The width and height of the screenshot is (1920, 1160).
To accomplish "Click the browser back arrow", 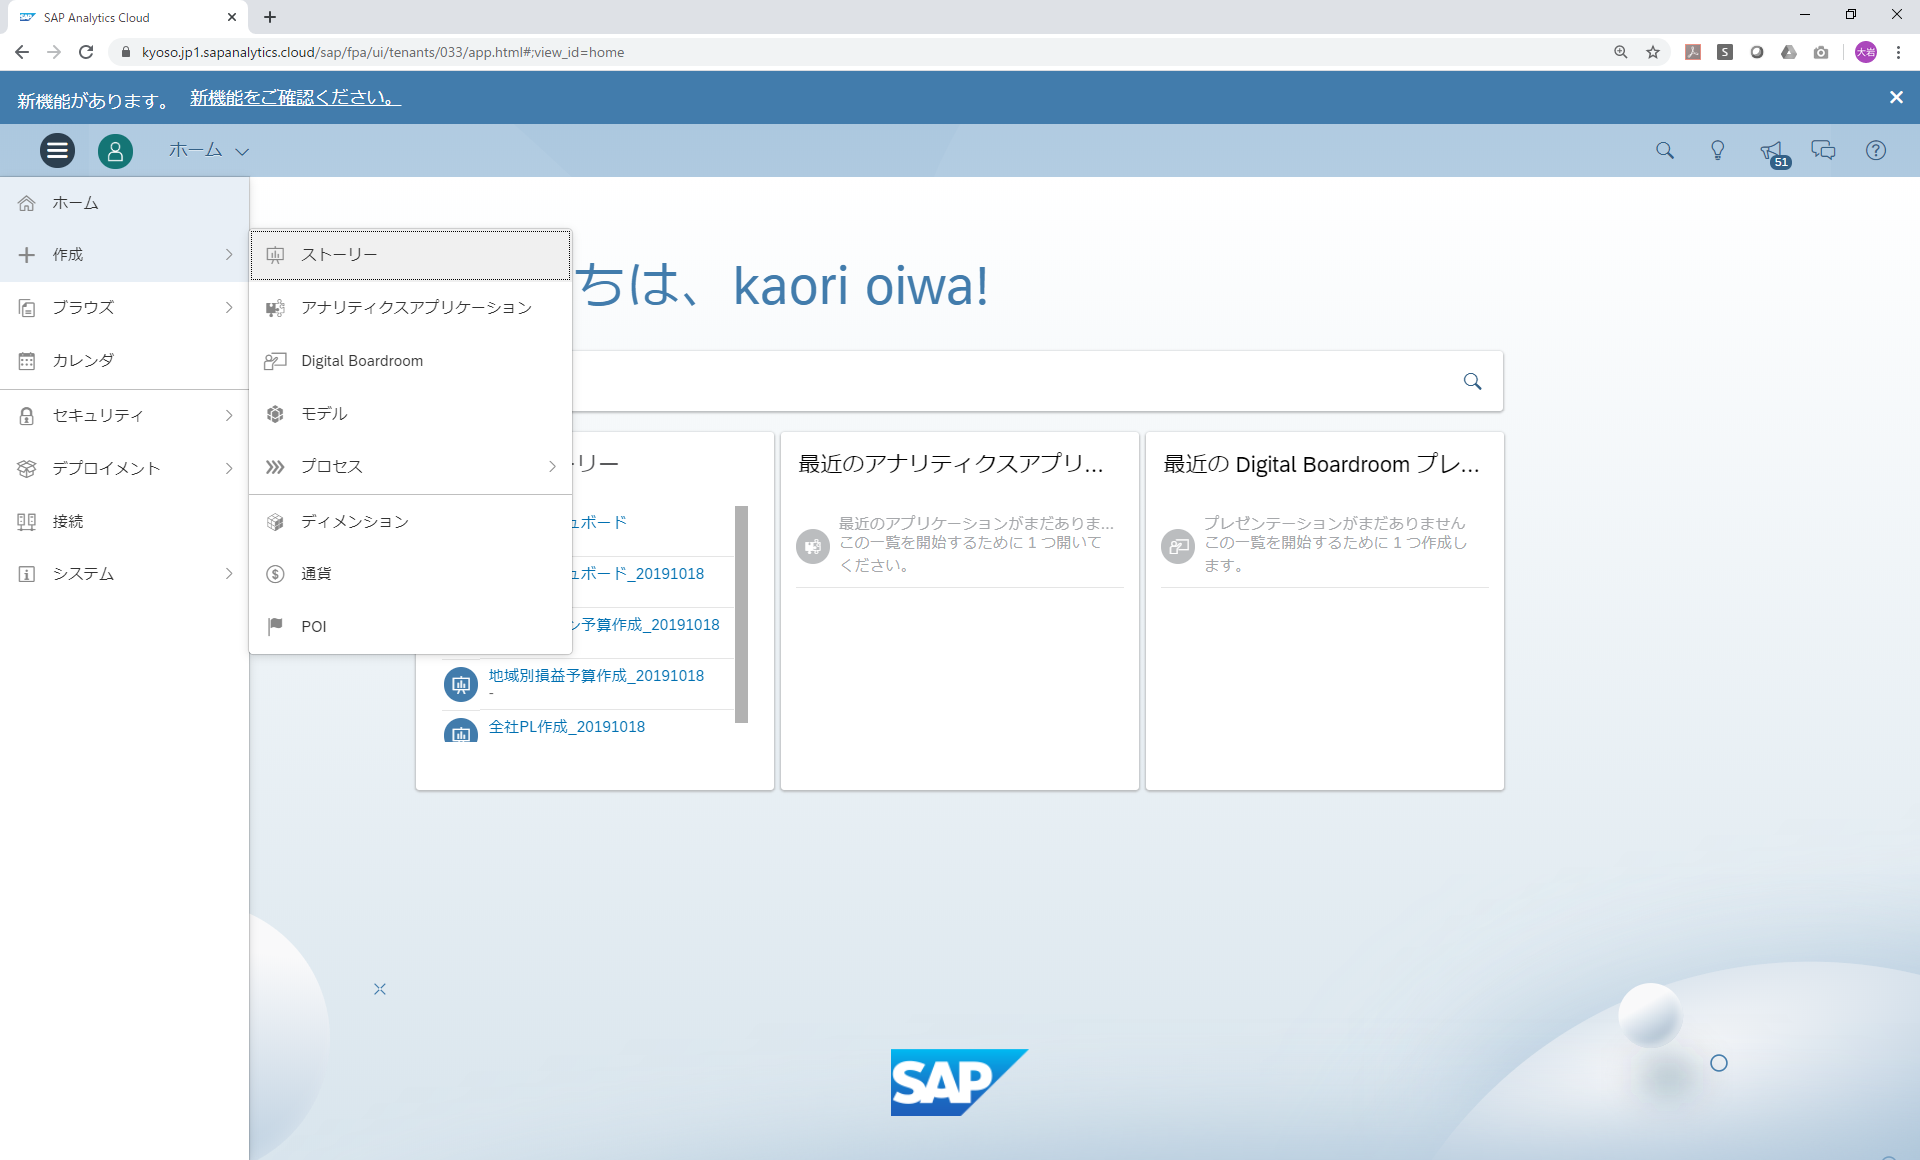I will point(22,52).
